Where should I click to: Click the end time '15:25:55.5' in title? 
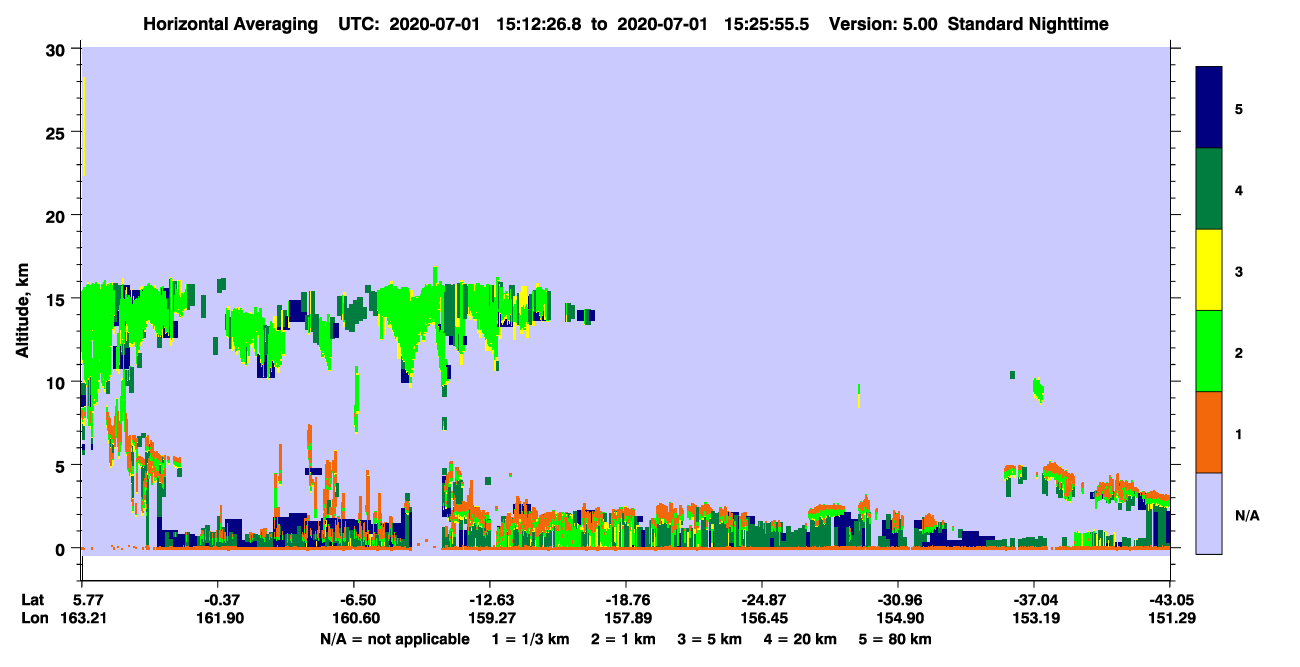768,24
